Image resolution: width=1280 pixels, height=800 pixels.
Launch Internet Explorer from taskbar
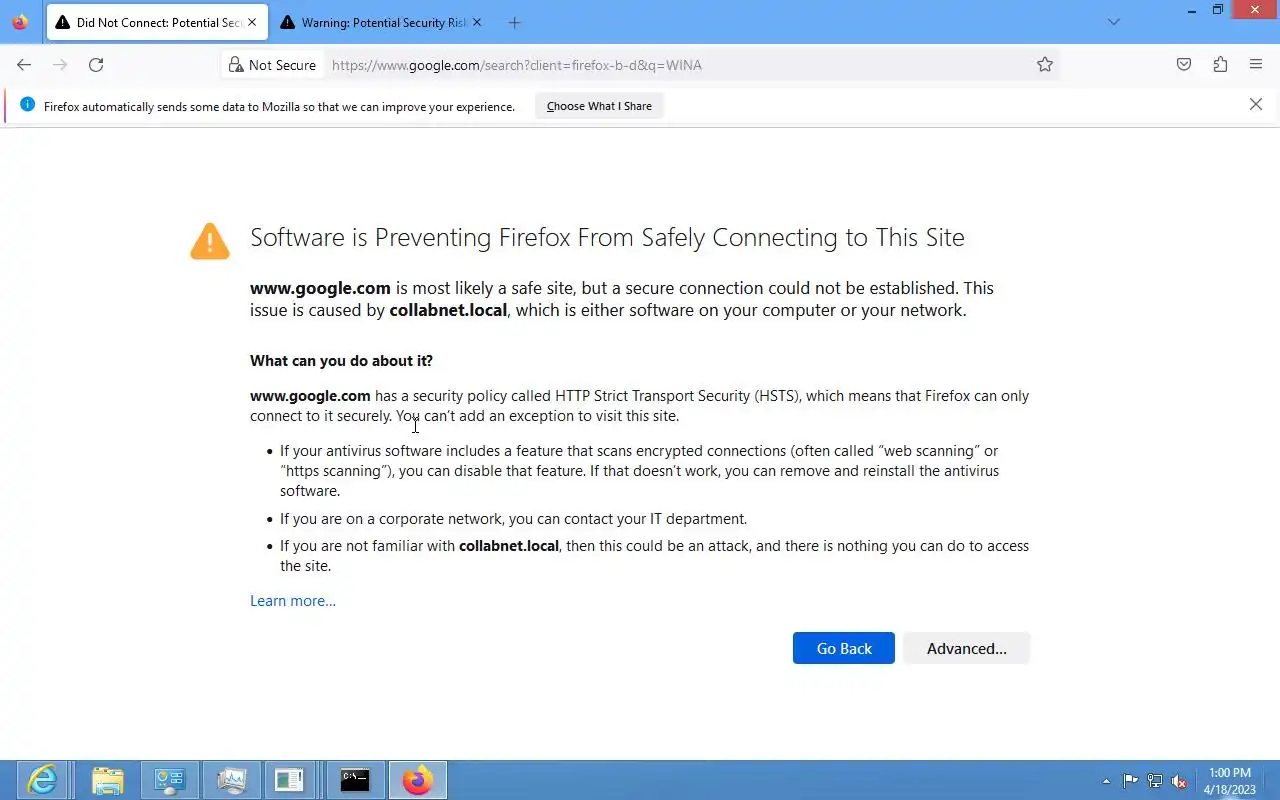42,780
